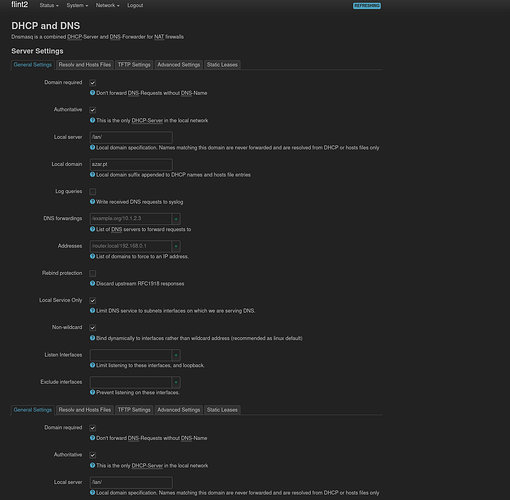
Task: Switch to the top Static Leases tab
Action: tap(222, 65)
